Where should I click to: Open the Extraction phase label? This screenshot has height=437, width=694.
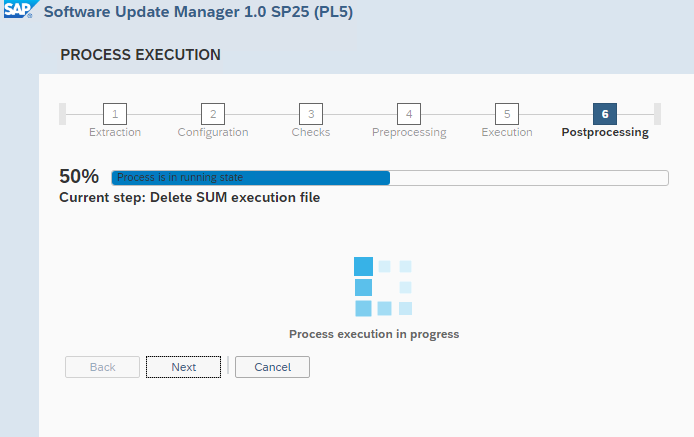click(x=115, y=132)
